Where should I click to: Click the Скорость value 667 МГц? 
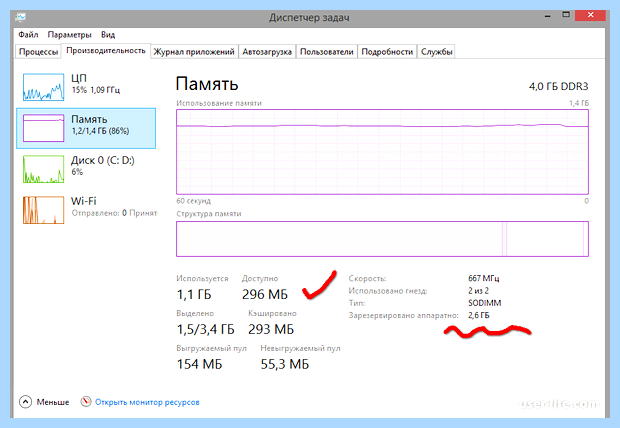tap(484, 278)
